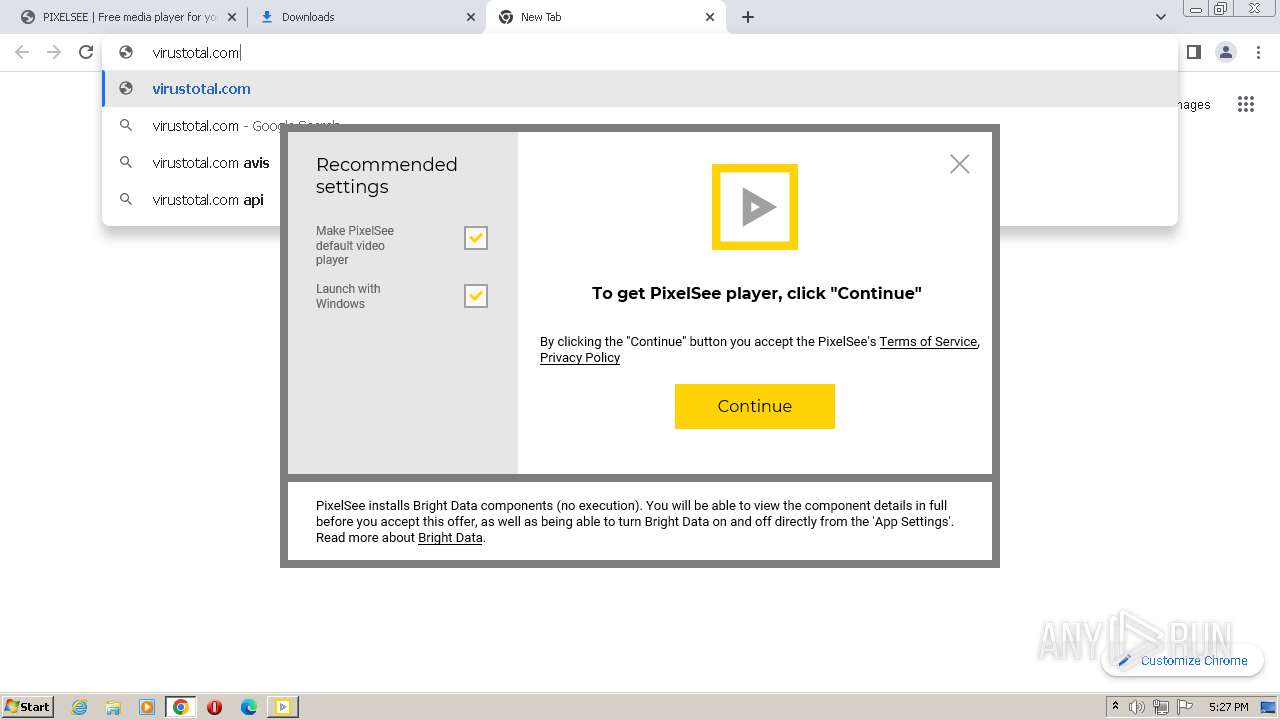This screenshot has width=1280, height=720.
Task: Open a new tab with plus button
Action: pos(748,17)
